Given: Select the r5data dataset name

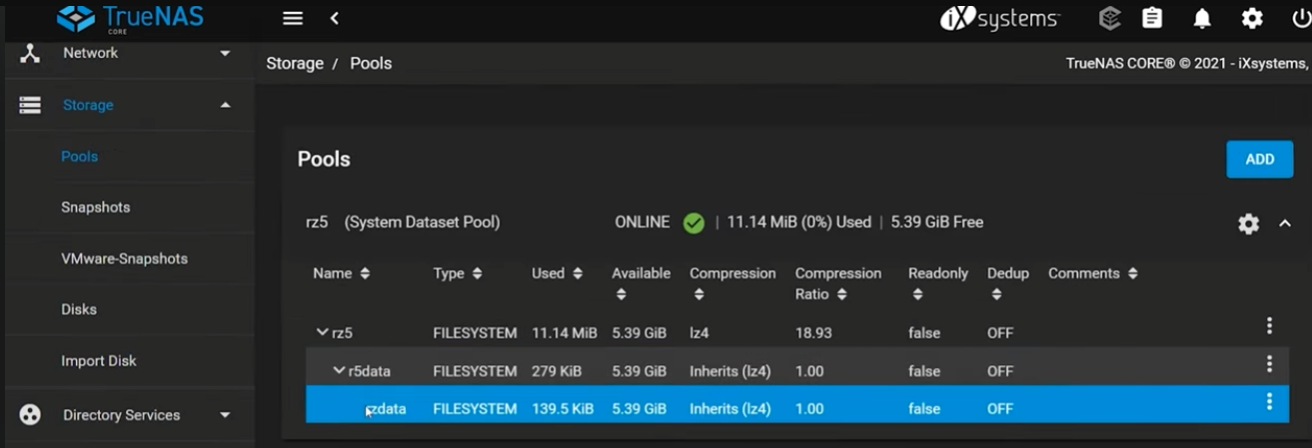Looking at the screenshot, I should (369, 371).
